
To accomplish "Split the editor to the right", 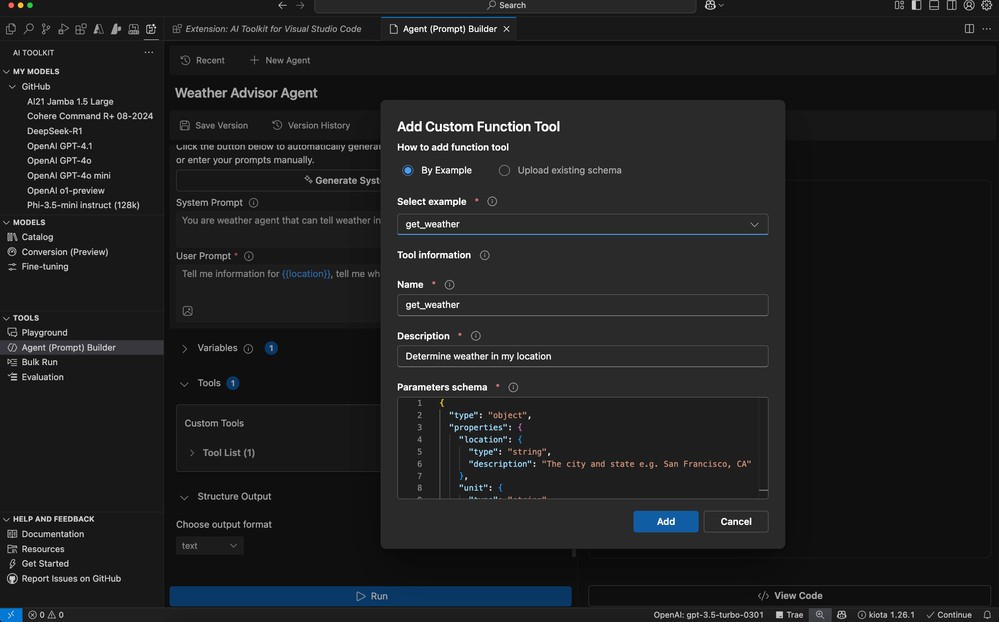I will coord(969,29).
